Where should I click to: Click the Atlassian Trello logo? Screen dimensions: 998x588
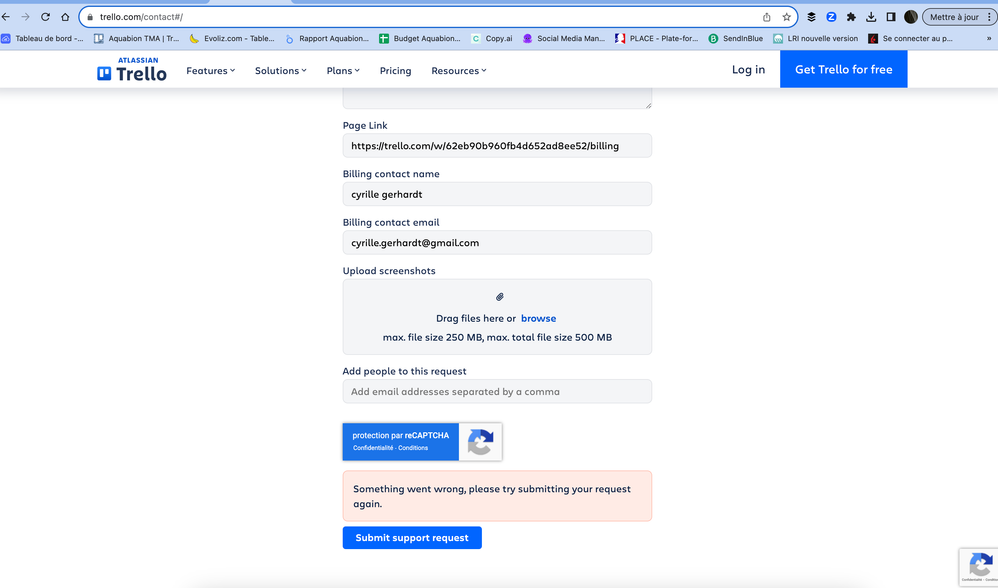pos(132,70)
